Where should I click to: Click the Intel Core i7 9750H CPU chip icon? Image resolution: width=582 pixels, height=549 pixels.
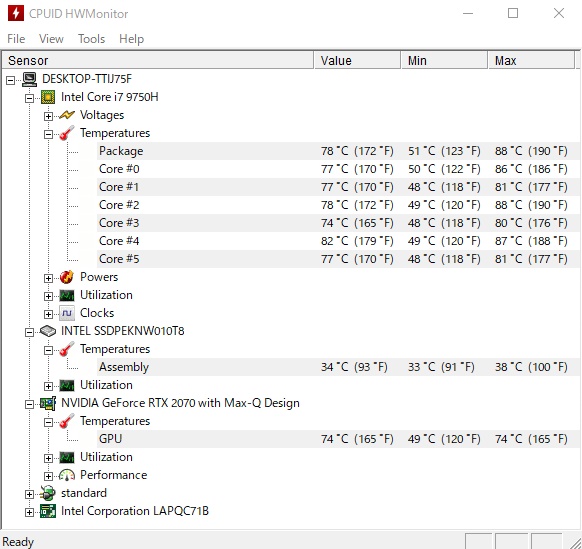[48, 97]
